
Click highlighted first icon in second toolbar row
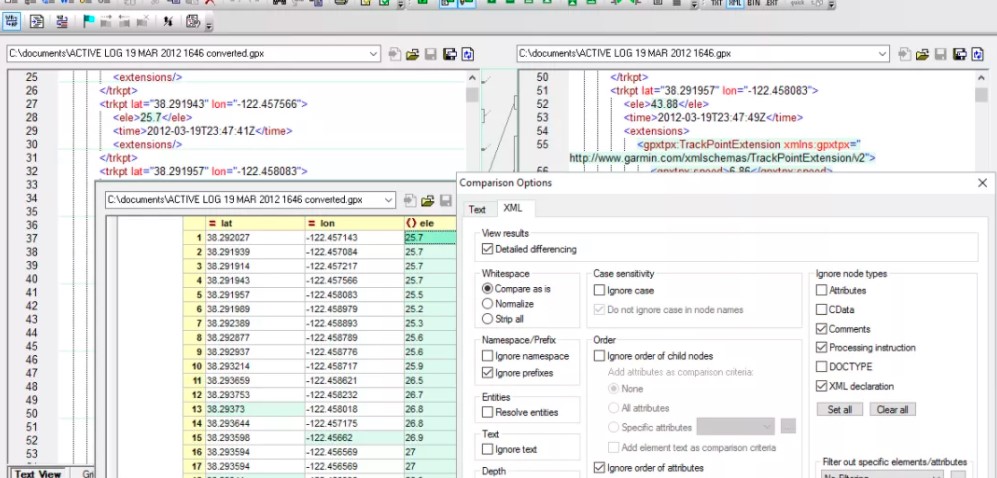point(11,22)
